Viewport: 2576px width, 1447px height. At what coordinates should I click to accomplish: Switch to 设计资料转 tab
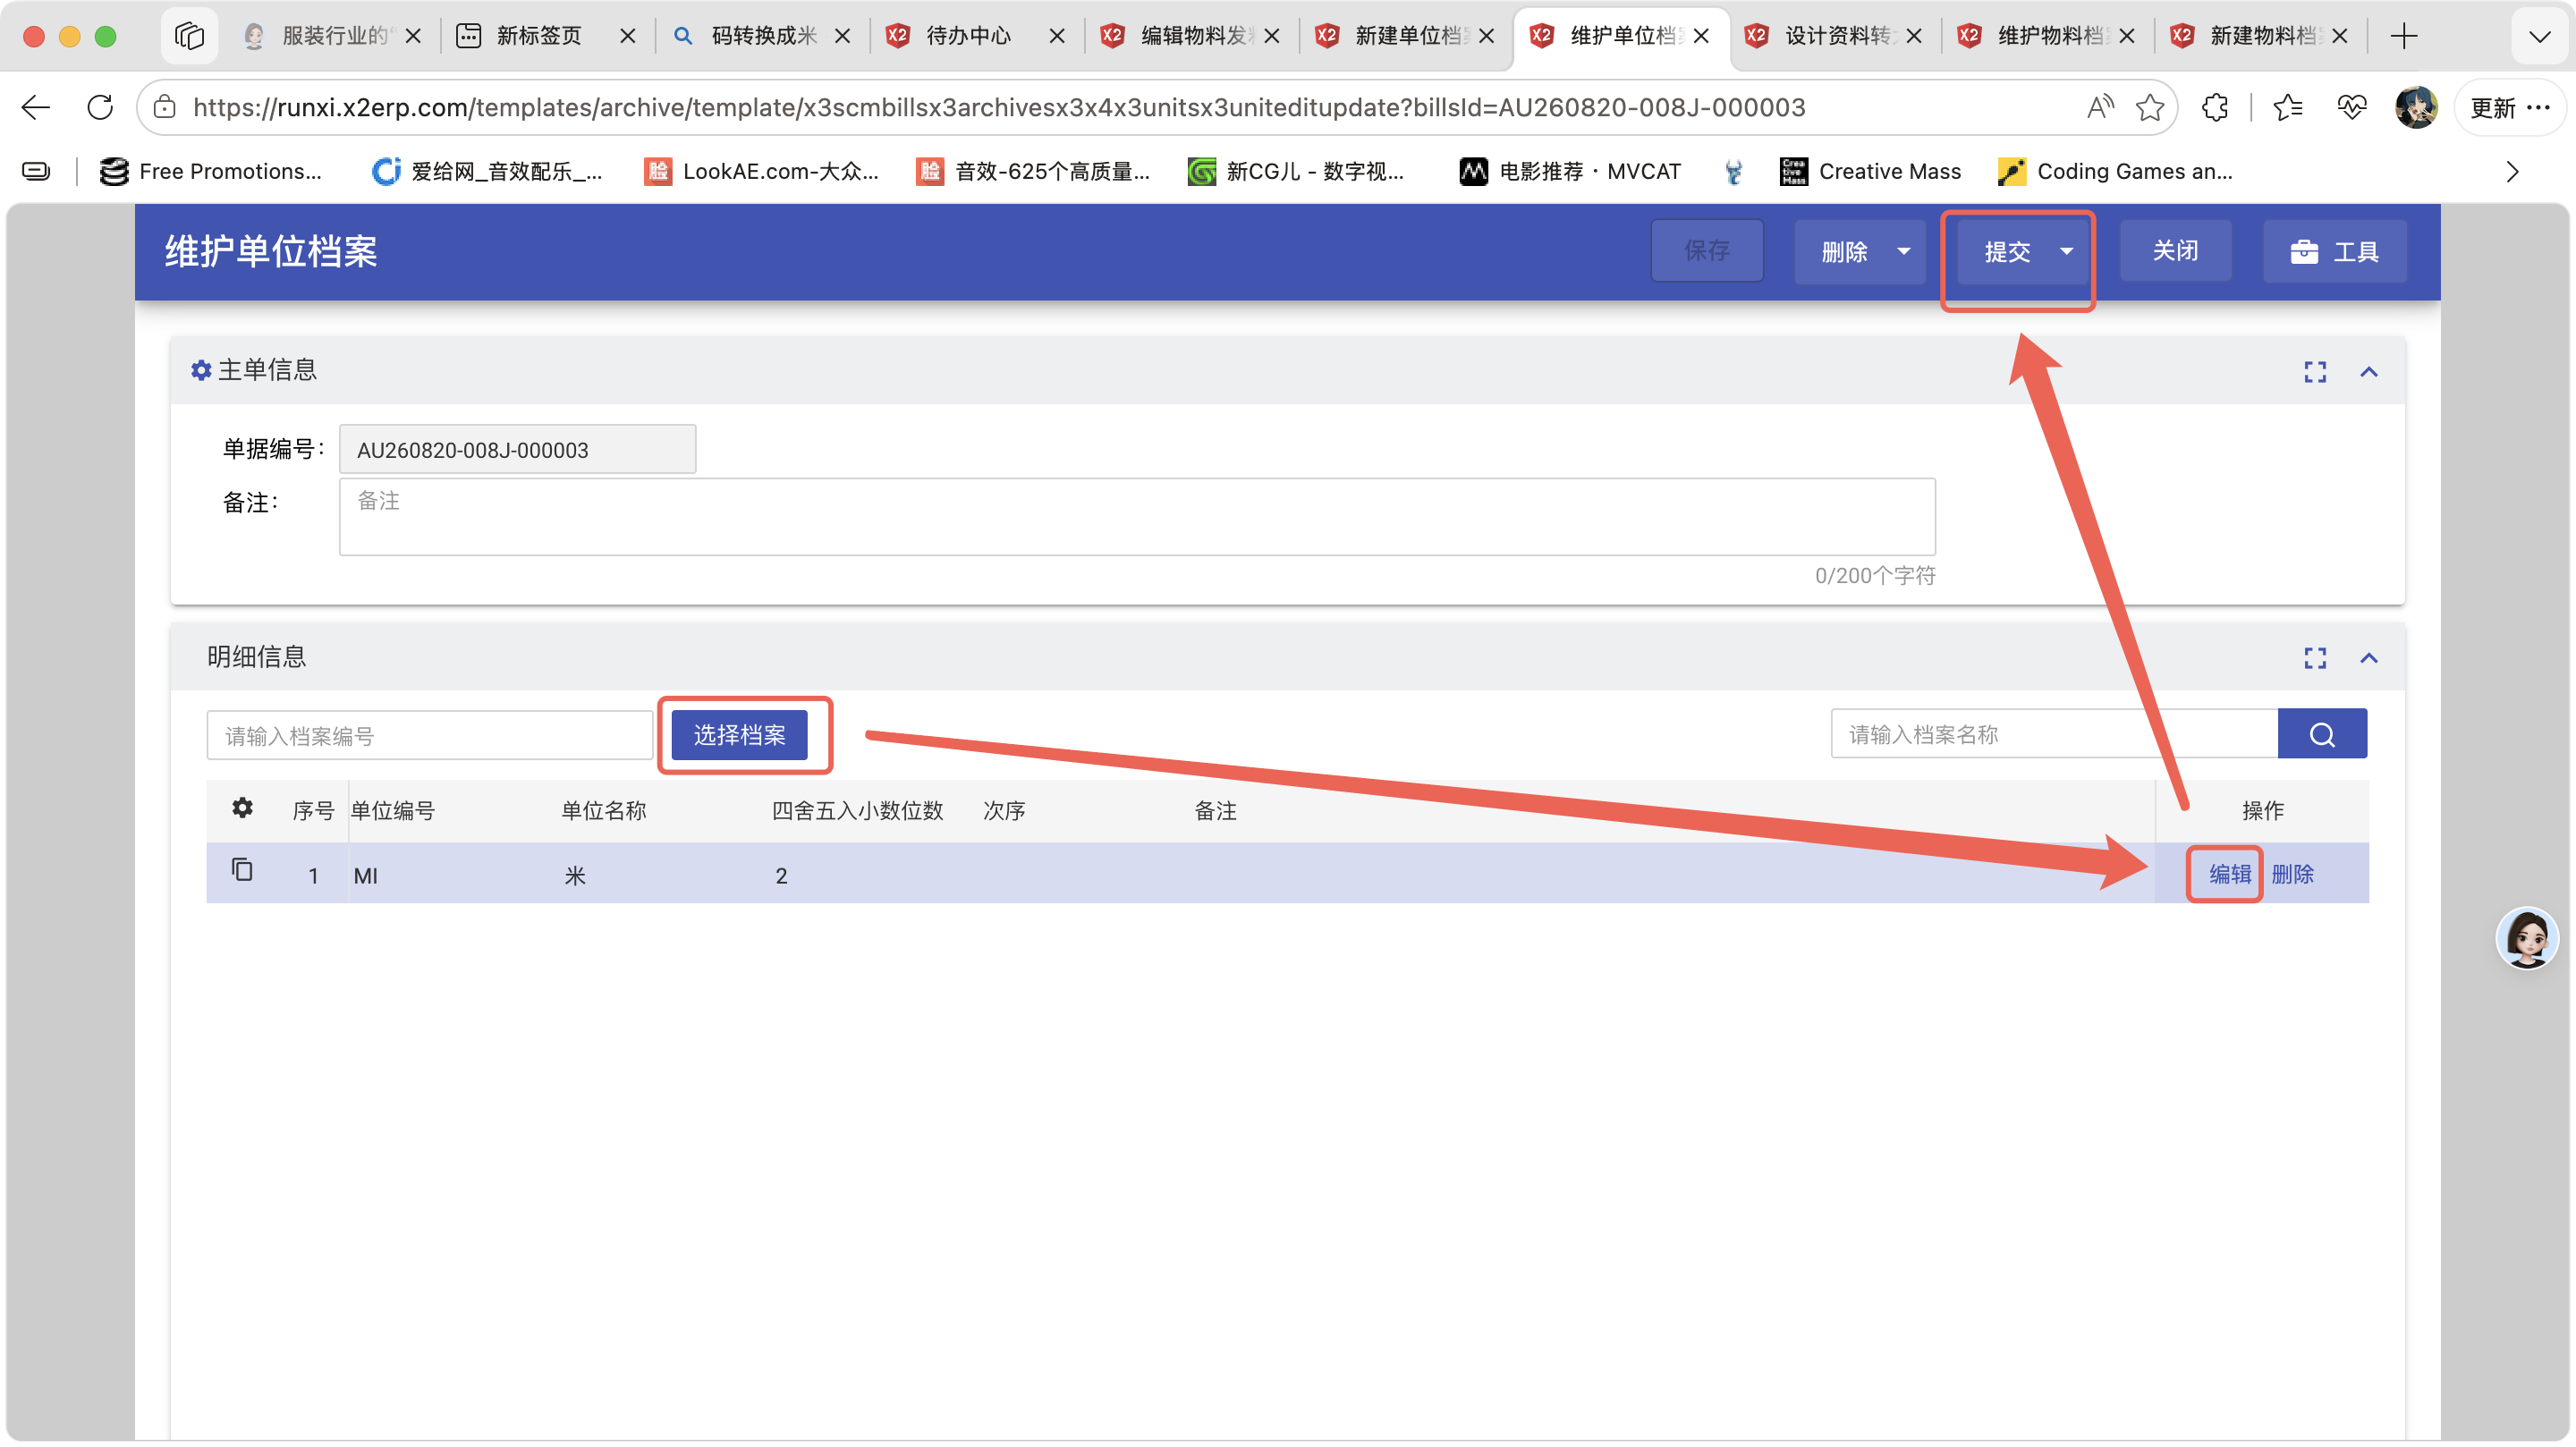click(x=1834, y=36)
